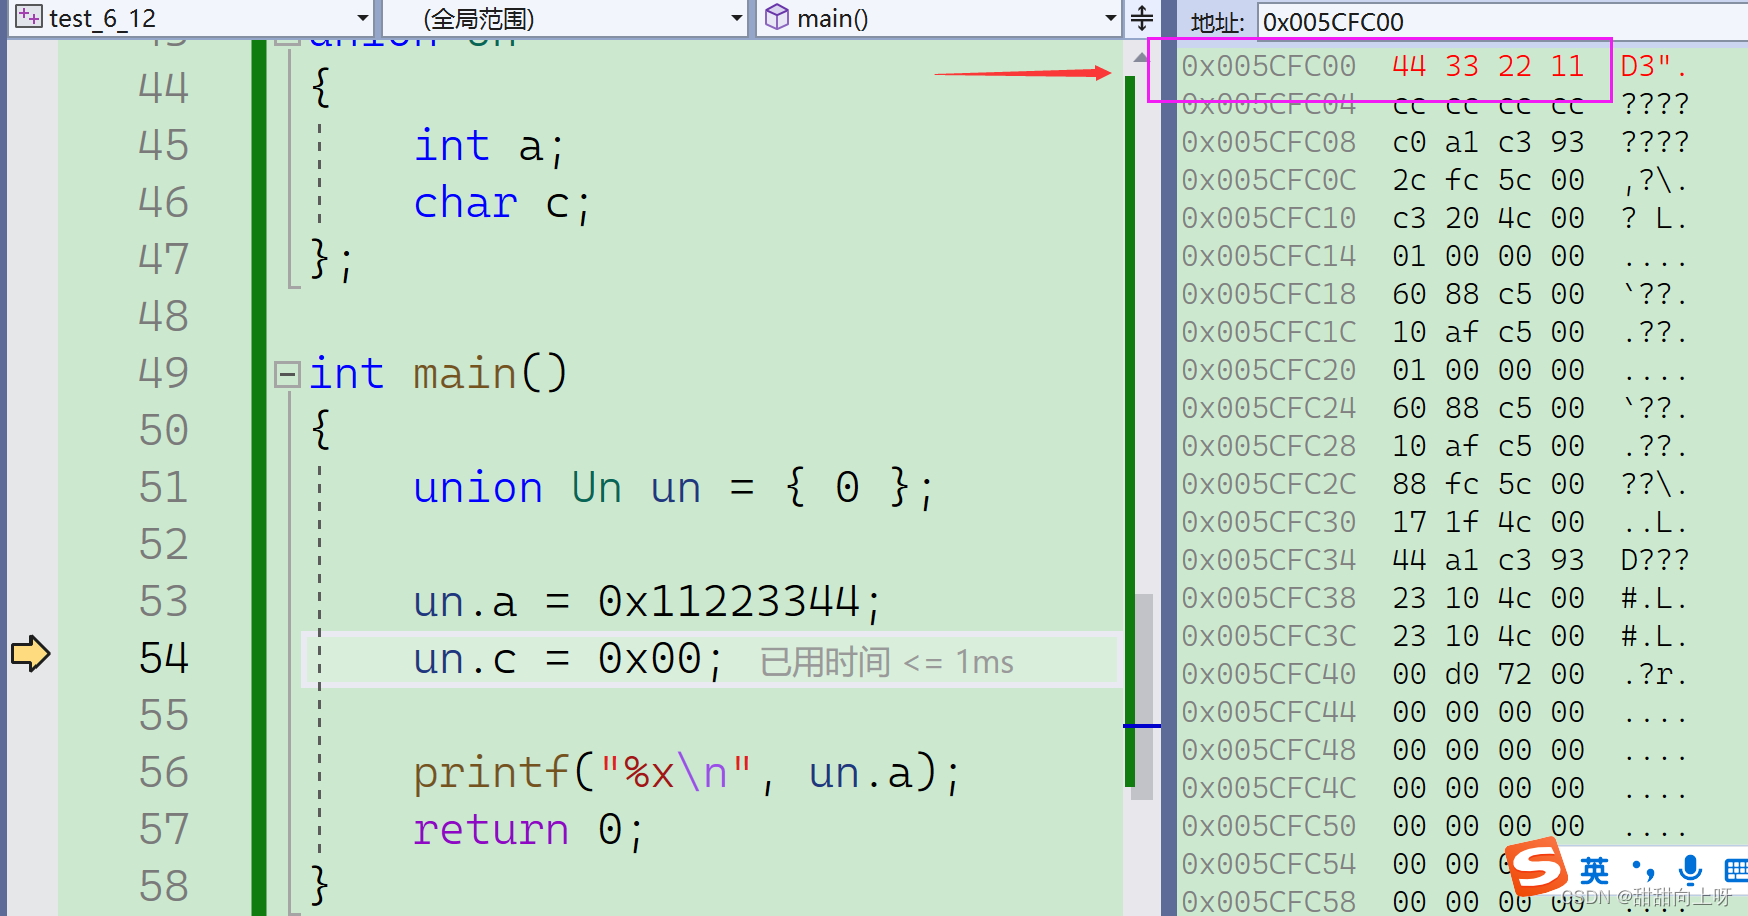1748x916 pixels.
Task: Click line number 51 in the gutter
Action: (x=163, y=487)
